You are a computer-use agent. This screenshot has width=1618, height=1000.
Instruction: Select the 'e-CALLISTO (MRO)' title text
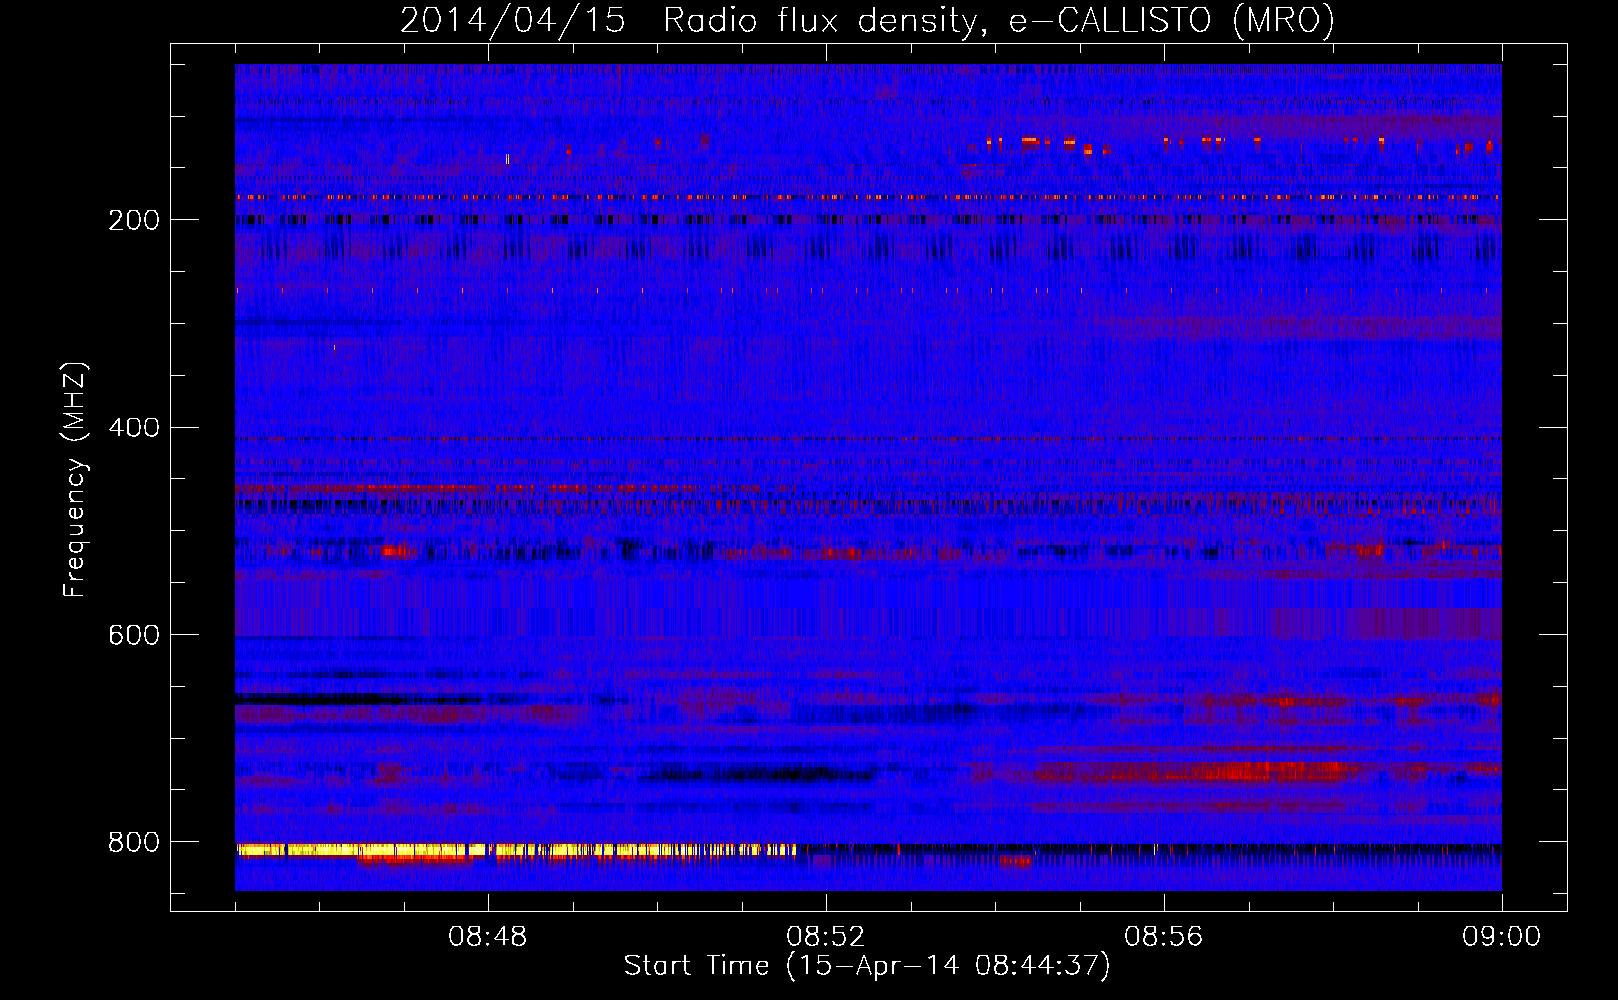[x=1171, y=21]
